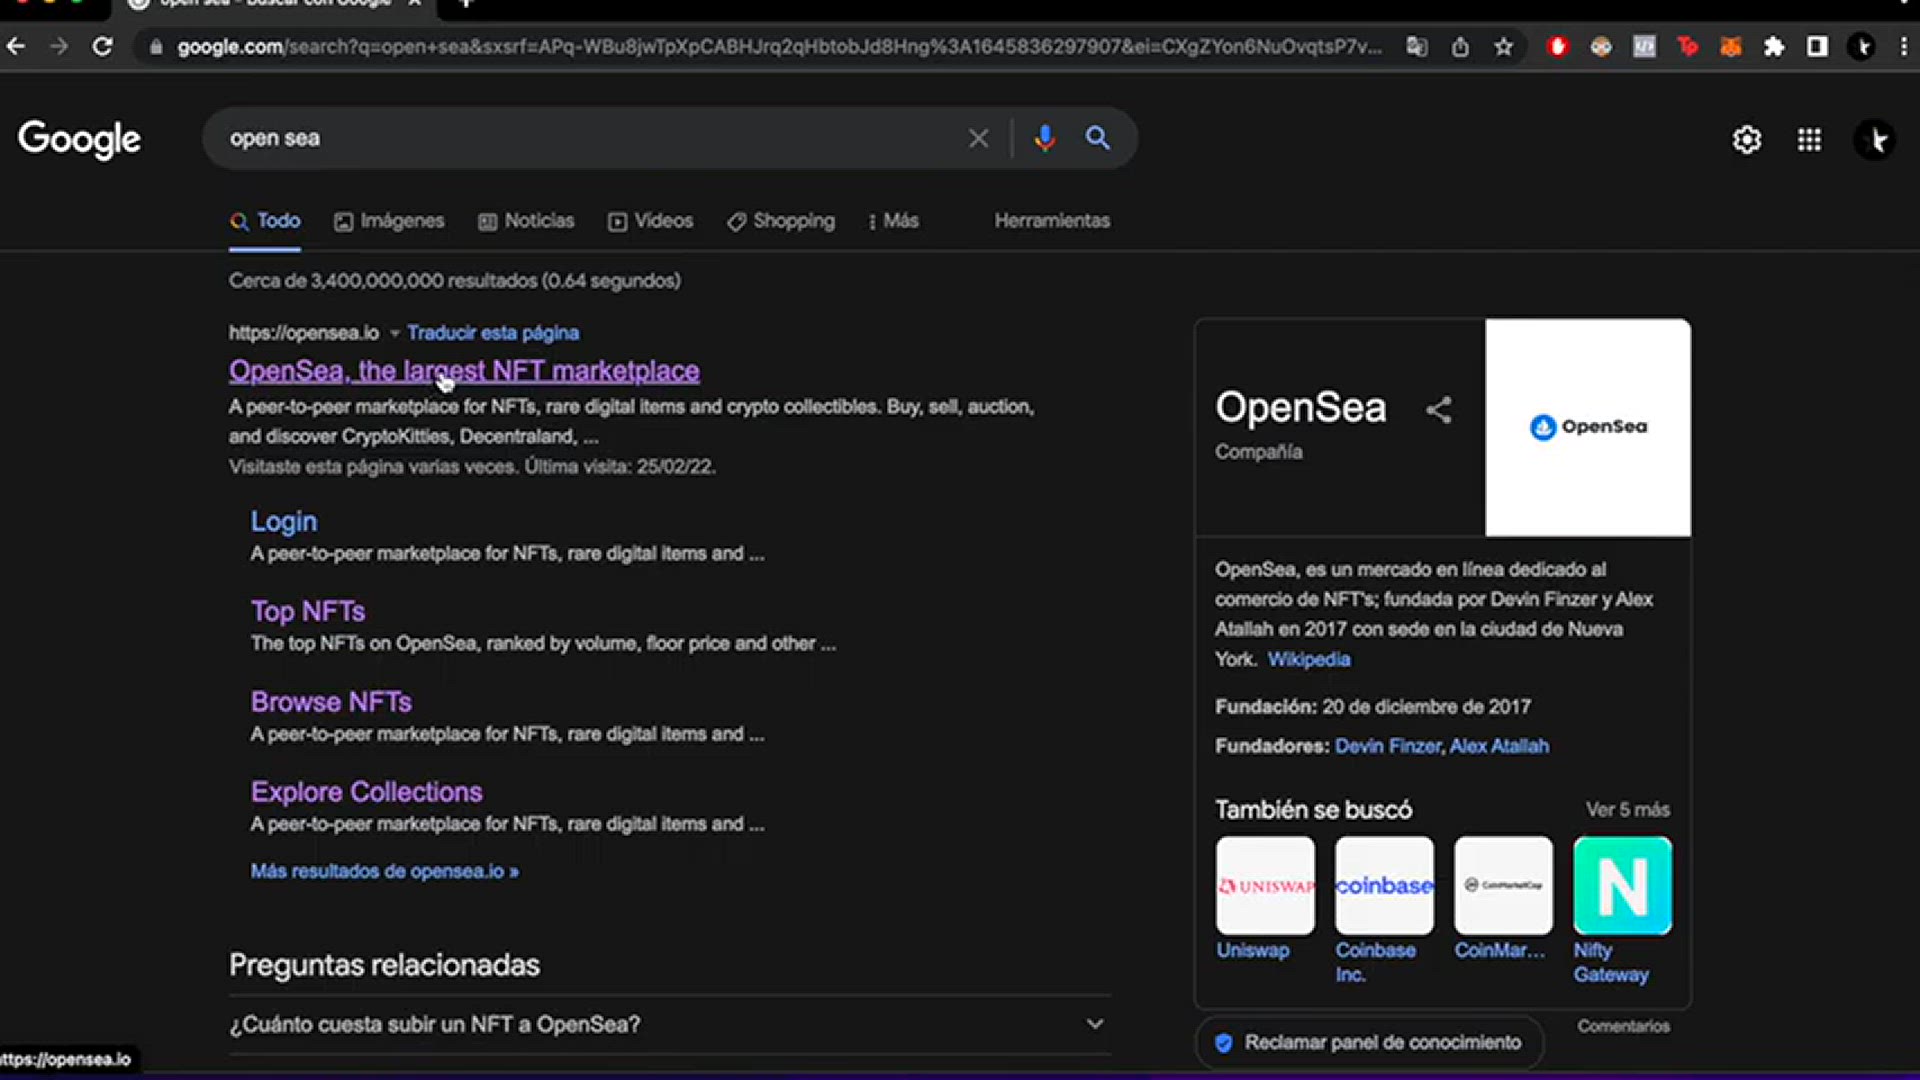Image resolution: width=1920 pixels, height=1080 pixels.
Task: Switch to the Noticias tab
Action: 526,221
